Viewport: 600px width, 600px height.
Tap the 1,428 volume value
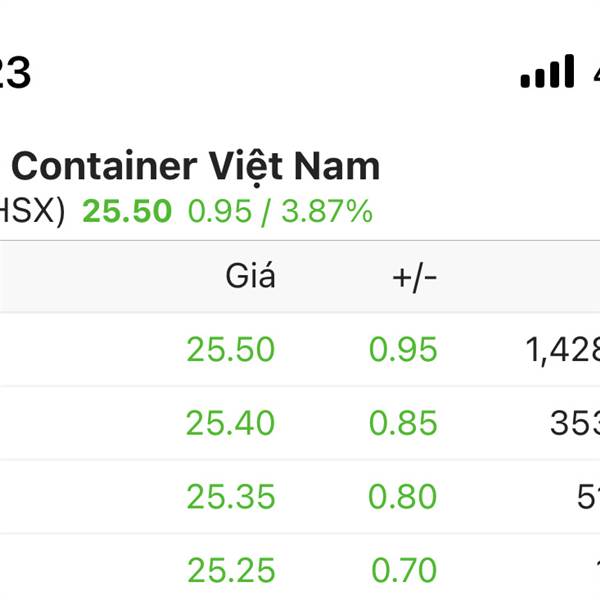[562, 350]
